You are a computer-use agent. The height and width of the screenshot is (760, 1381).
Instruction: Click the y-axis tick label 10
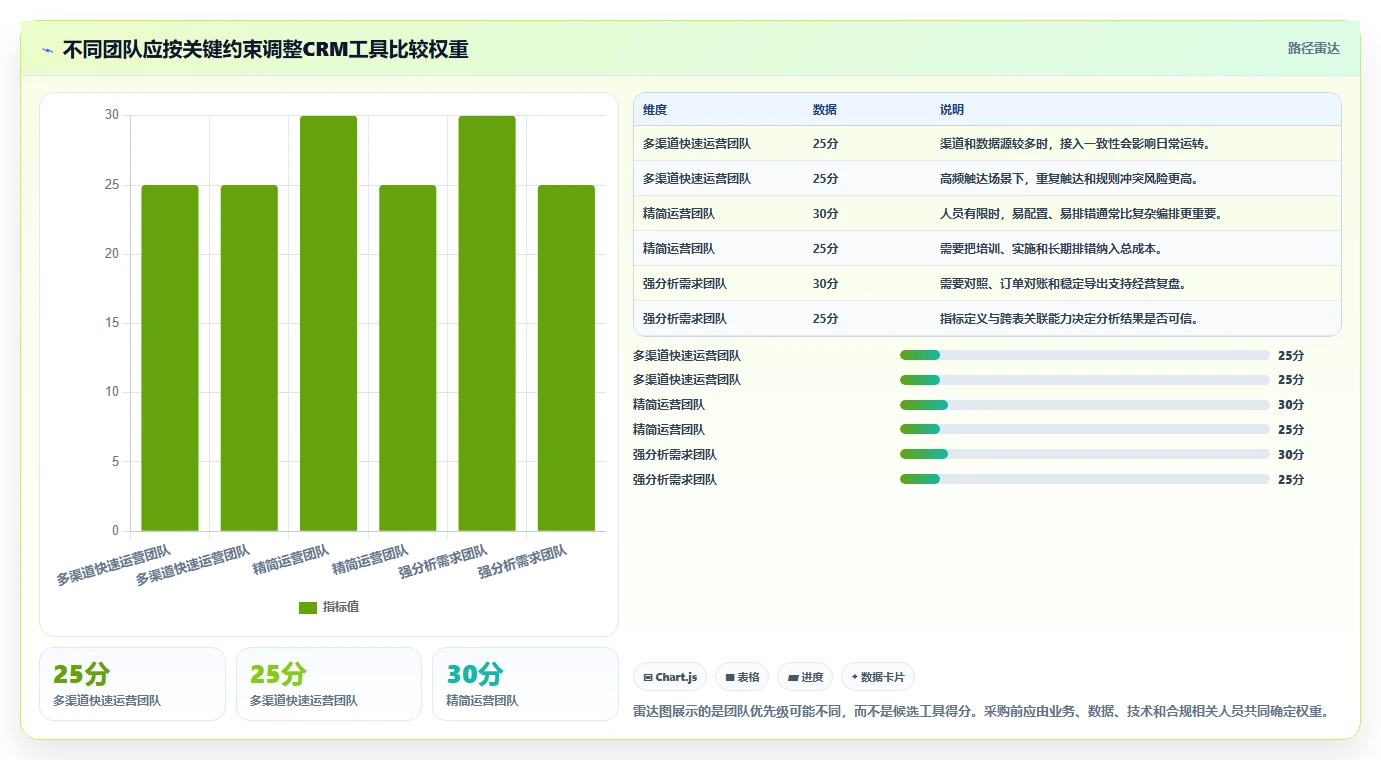[111, 392]
